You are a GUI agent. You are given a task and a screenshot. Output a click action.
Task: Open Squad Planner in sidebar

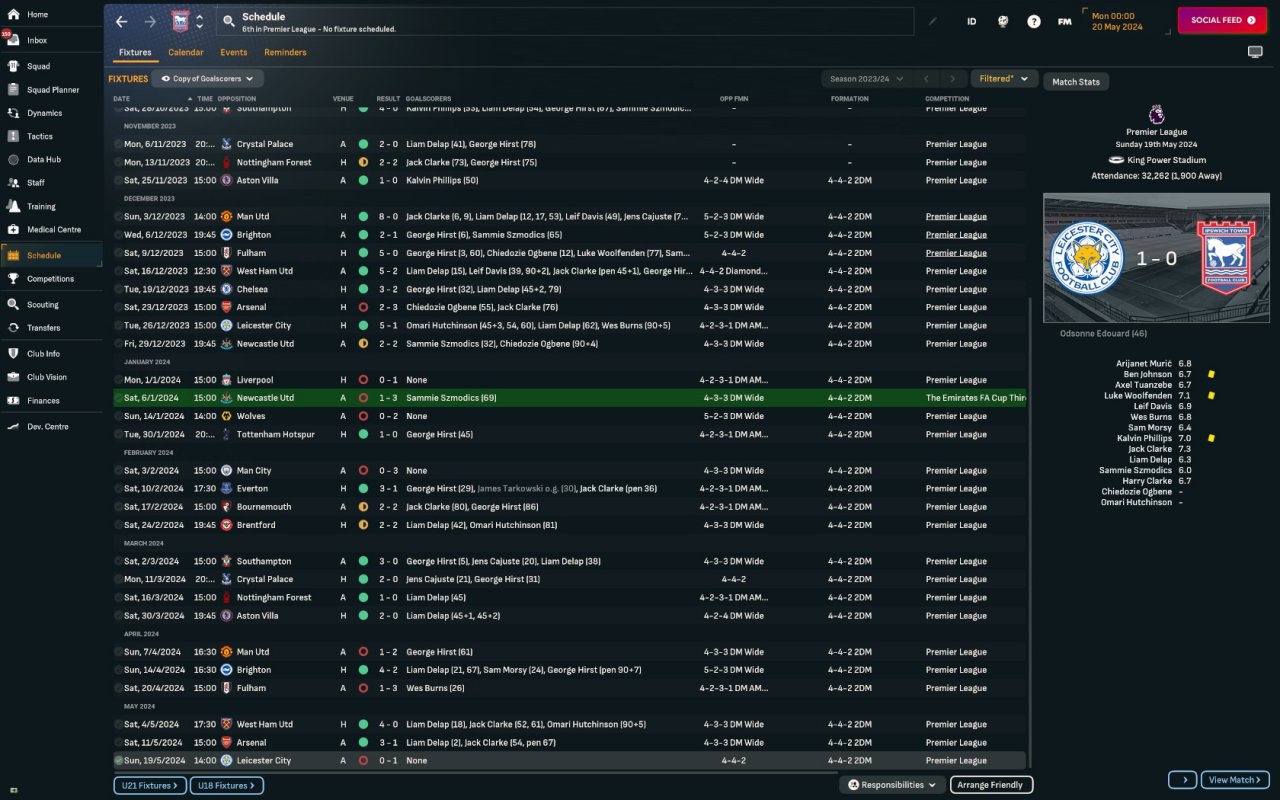[51, 90]
